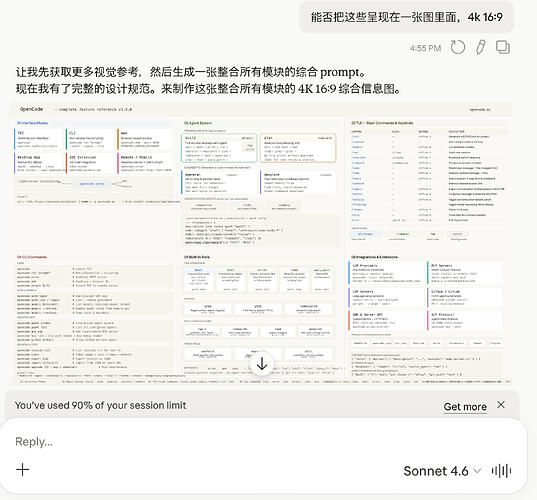Follow the Get more link

tap(465, 407)
